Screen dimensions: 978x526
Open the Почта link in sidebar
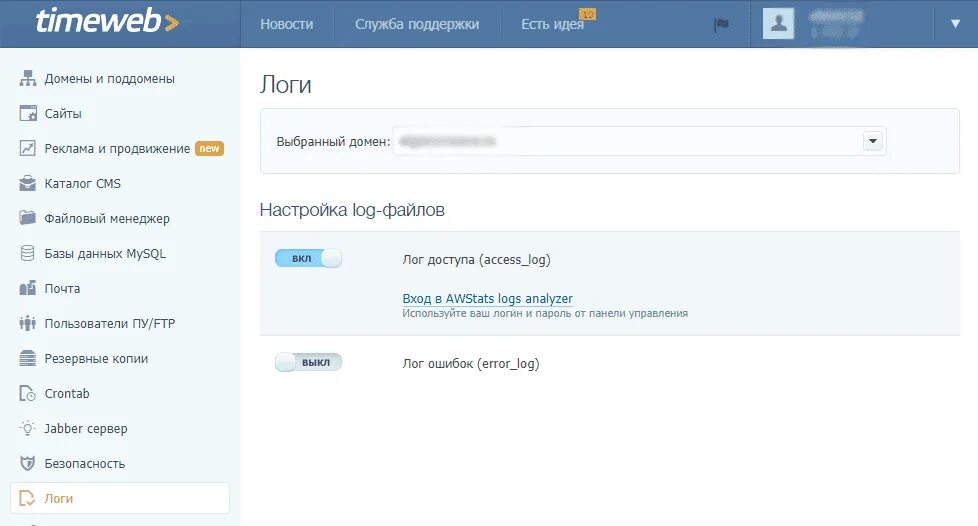(x=62, y=288)
